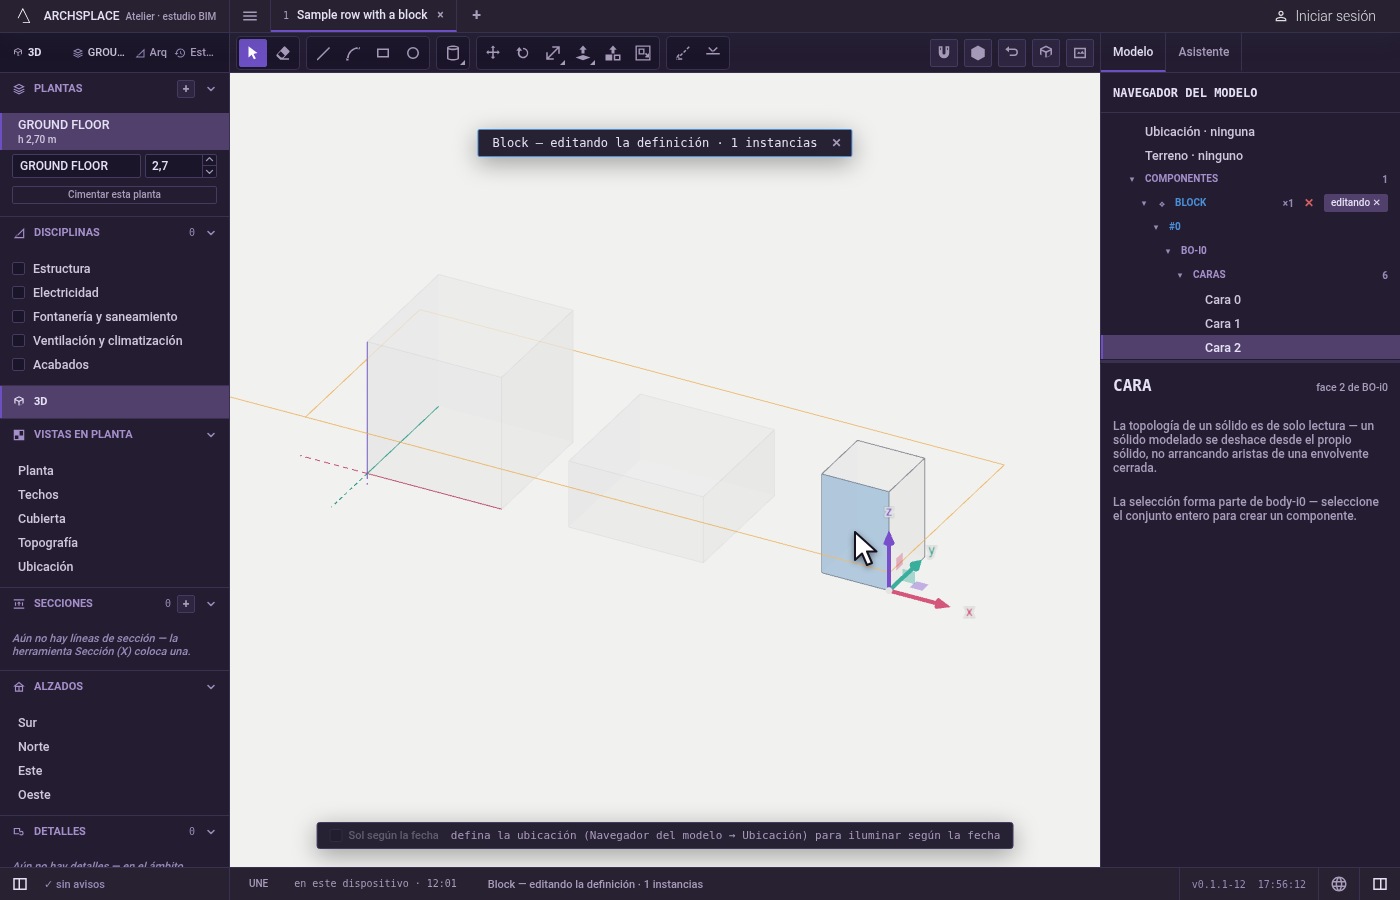Image resolution: width=1400 pixels, height=900 pixels.
Task: Select the eraser tool
Action: click(283, 53)
